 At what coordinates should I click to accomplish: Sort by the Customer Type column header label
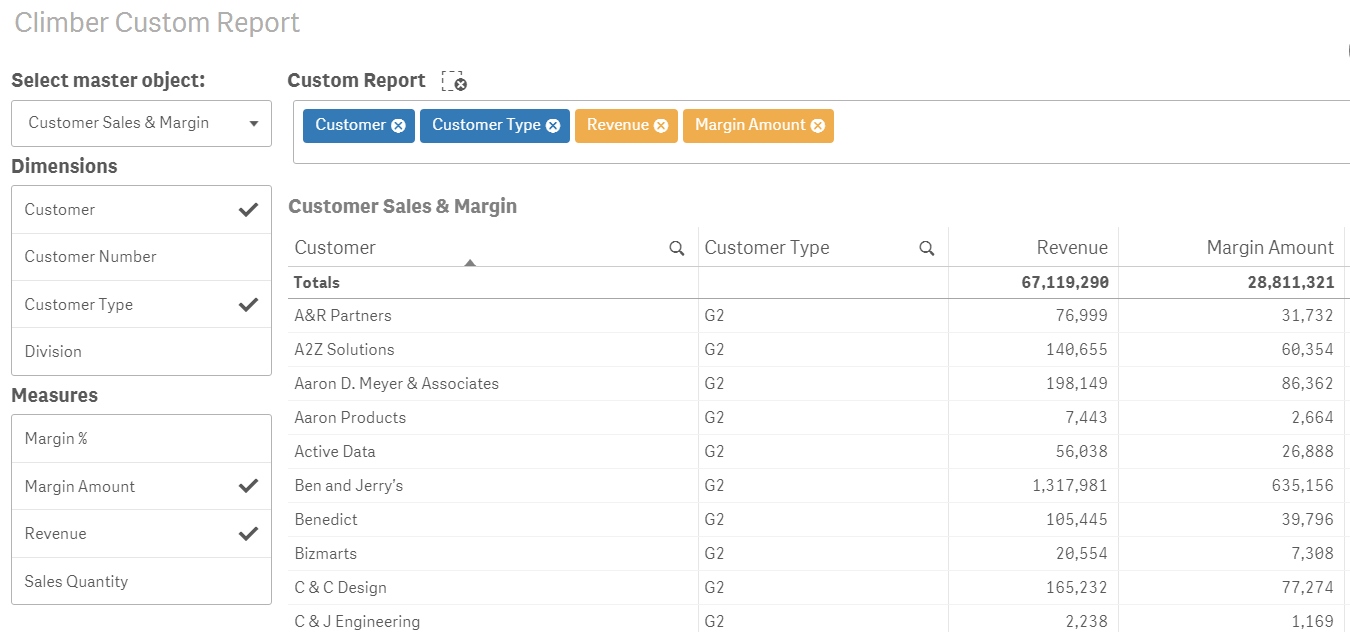(x=767, y=248)
